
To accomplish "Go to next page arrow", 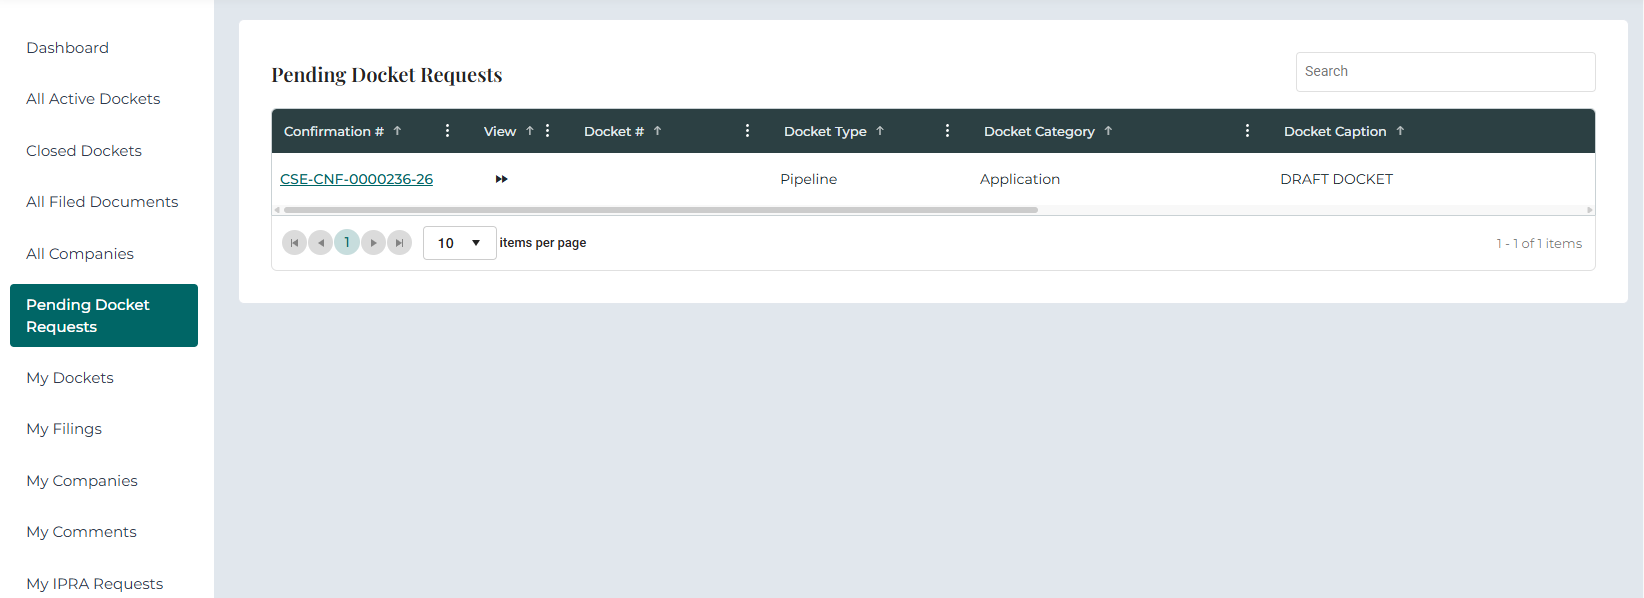I will pos(373,243).
